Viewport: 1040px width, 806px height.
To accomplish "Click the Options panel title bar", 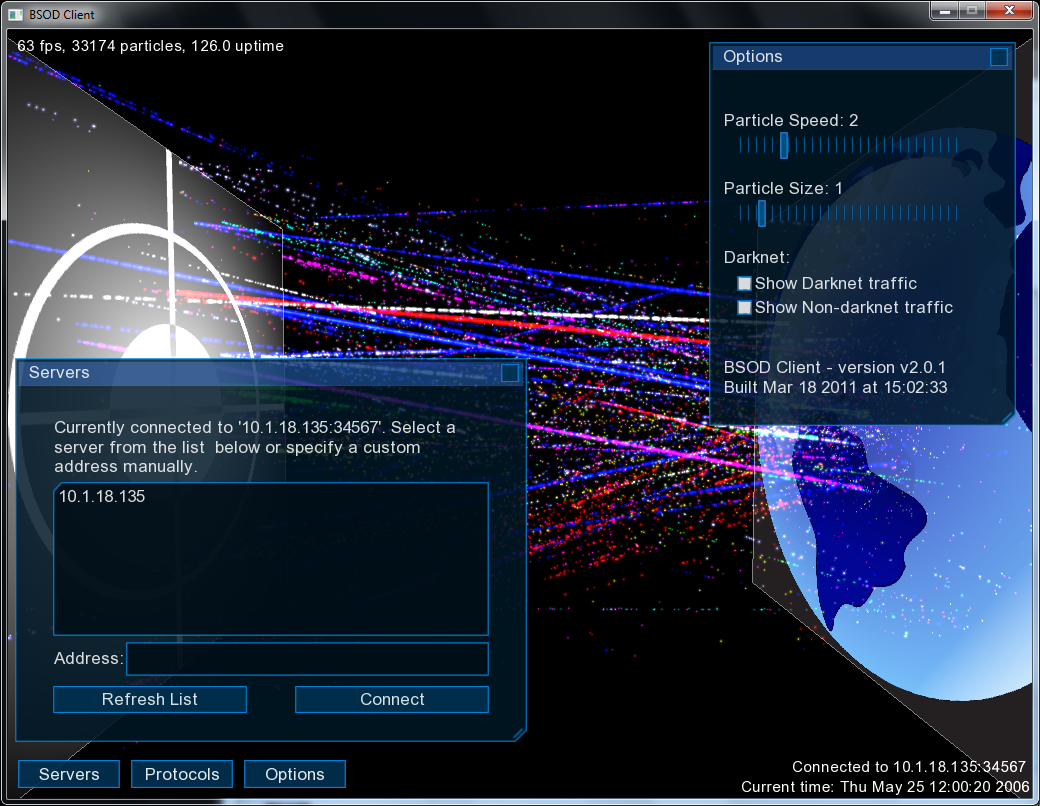I will (x=850, y=57).
